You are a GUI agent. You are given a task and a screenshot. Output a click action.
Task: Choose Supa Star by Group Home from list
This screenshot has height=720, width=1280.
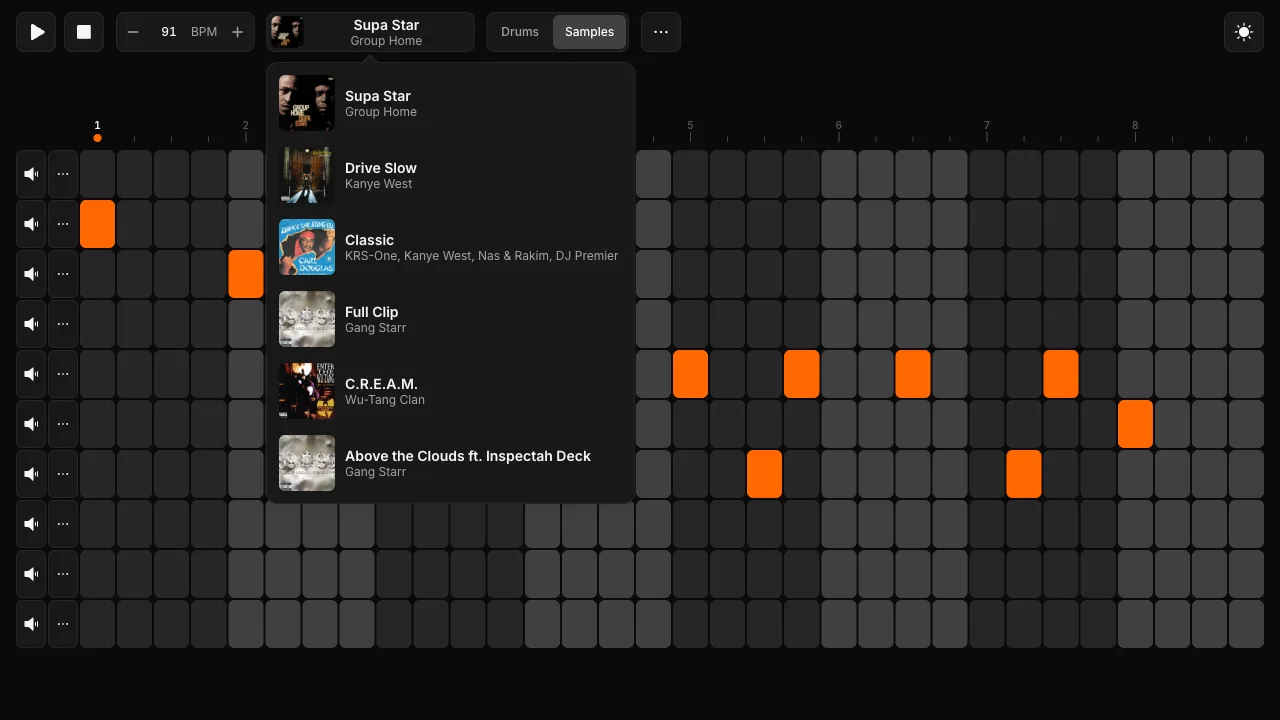pyautogui.click(x=451, y=103)
